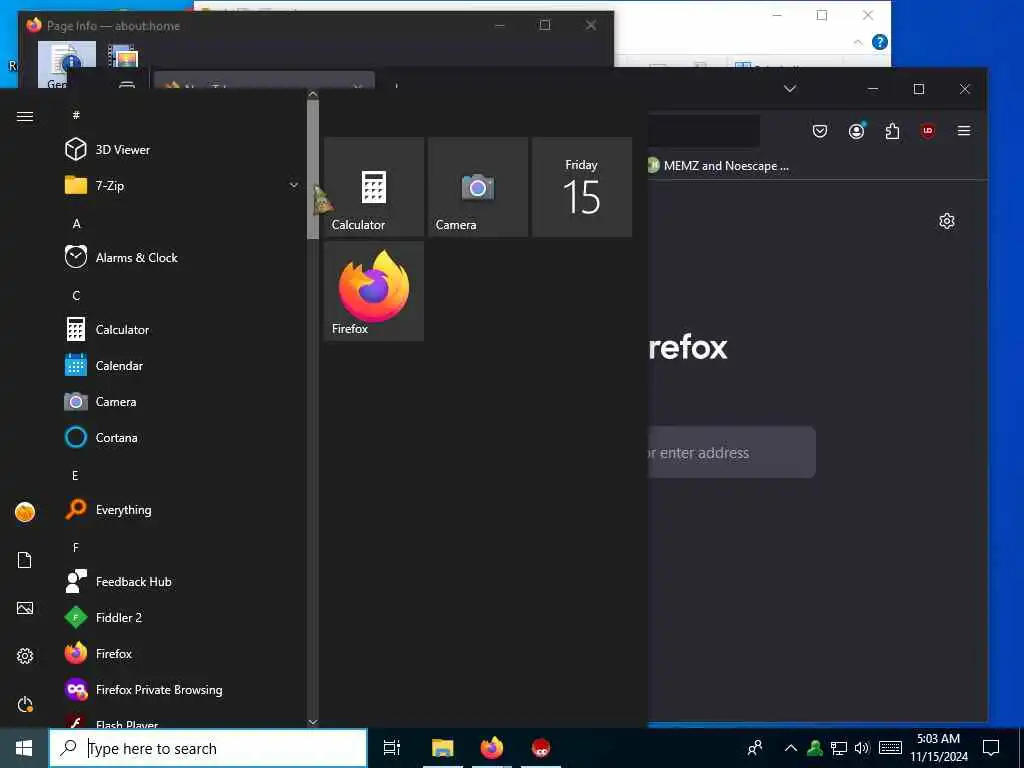Screen dimensions: 1024x768
Task: Open the Action Center notifications
Action: [x=991, y=748]
